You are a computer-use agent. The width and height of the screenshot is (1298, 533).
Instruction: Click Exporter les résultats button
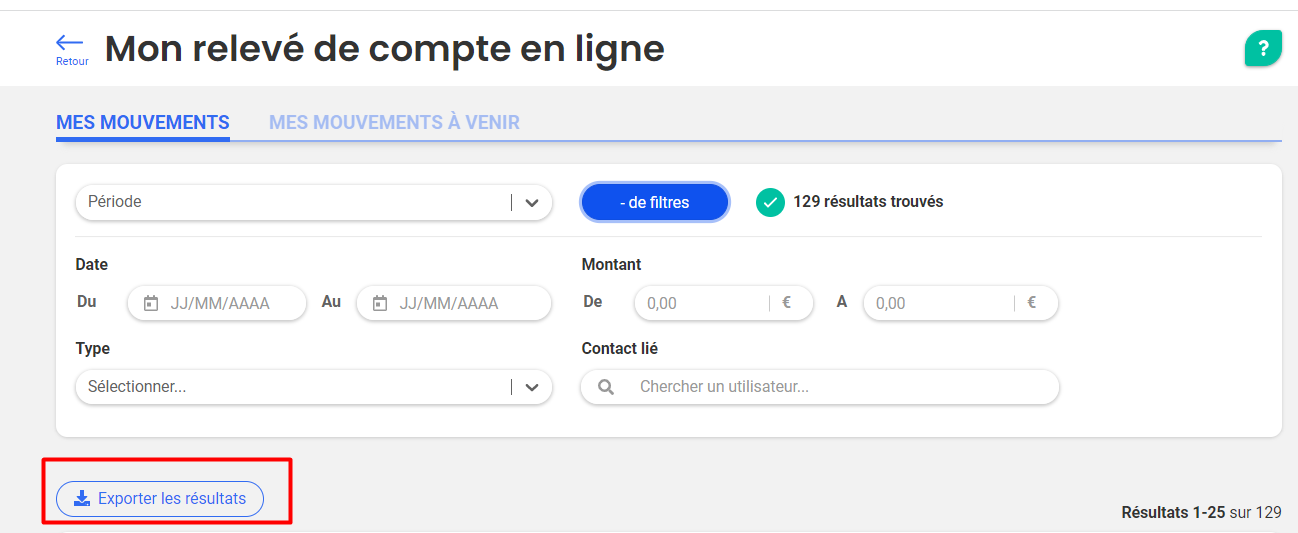click(160, 498)
